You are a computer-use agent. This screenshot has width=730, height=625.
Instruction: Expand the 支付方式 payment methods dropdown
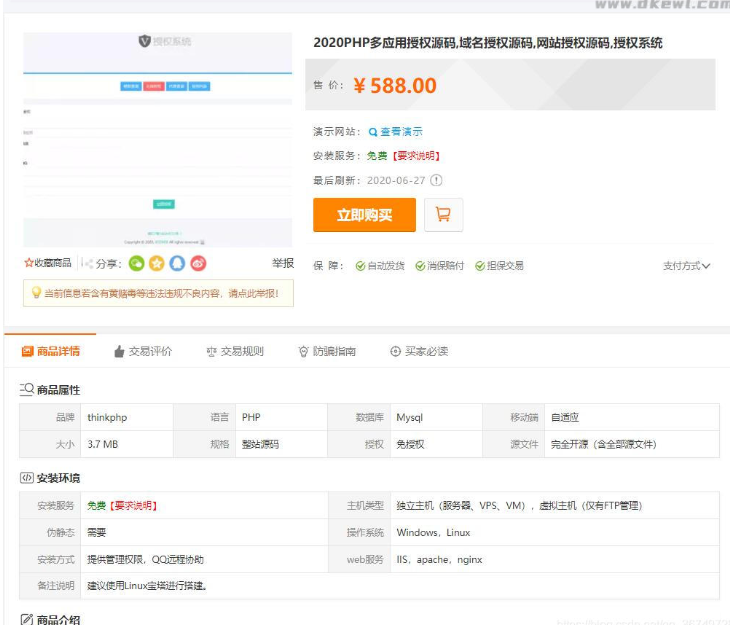click(686, 266)
